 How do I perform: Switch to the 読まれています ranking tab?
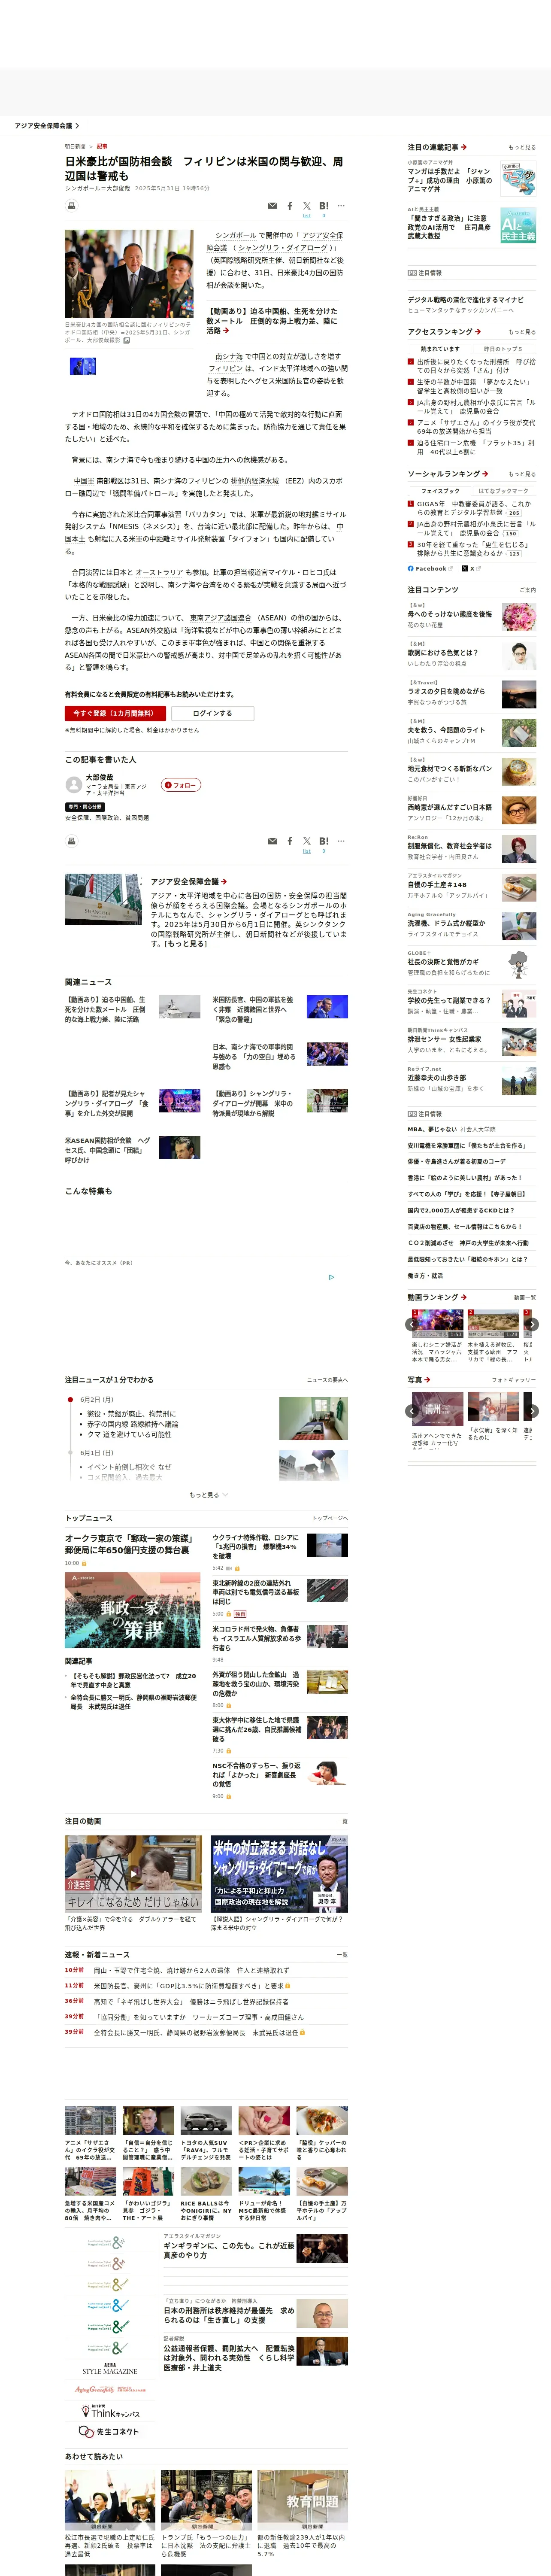click(440, 349)
